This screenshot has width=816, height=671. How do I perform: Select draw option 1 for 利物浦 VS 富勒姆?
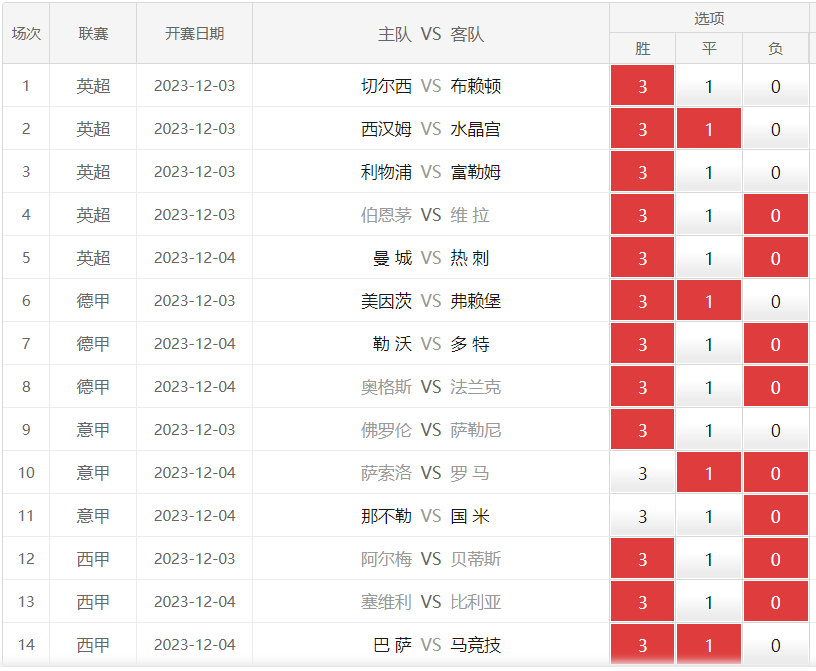click(709, 172)
